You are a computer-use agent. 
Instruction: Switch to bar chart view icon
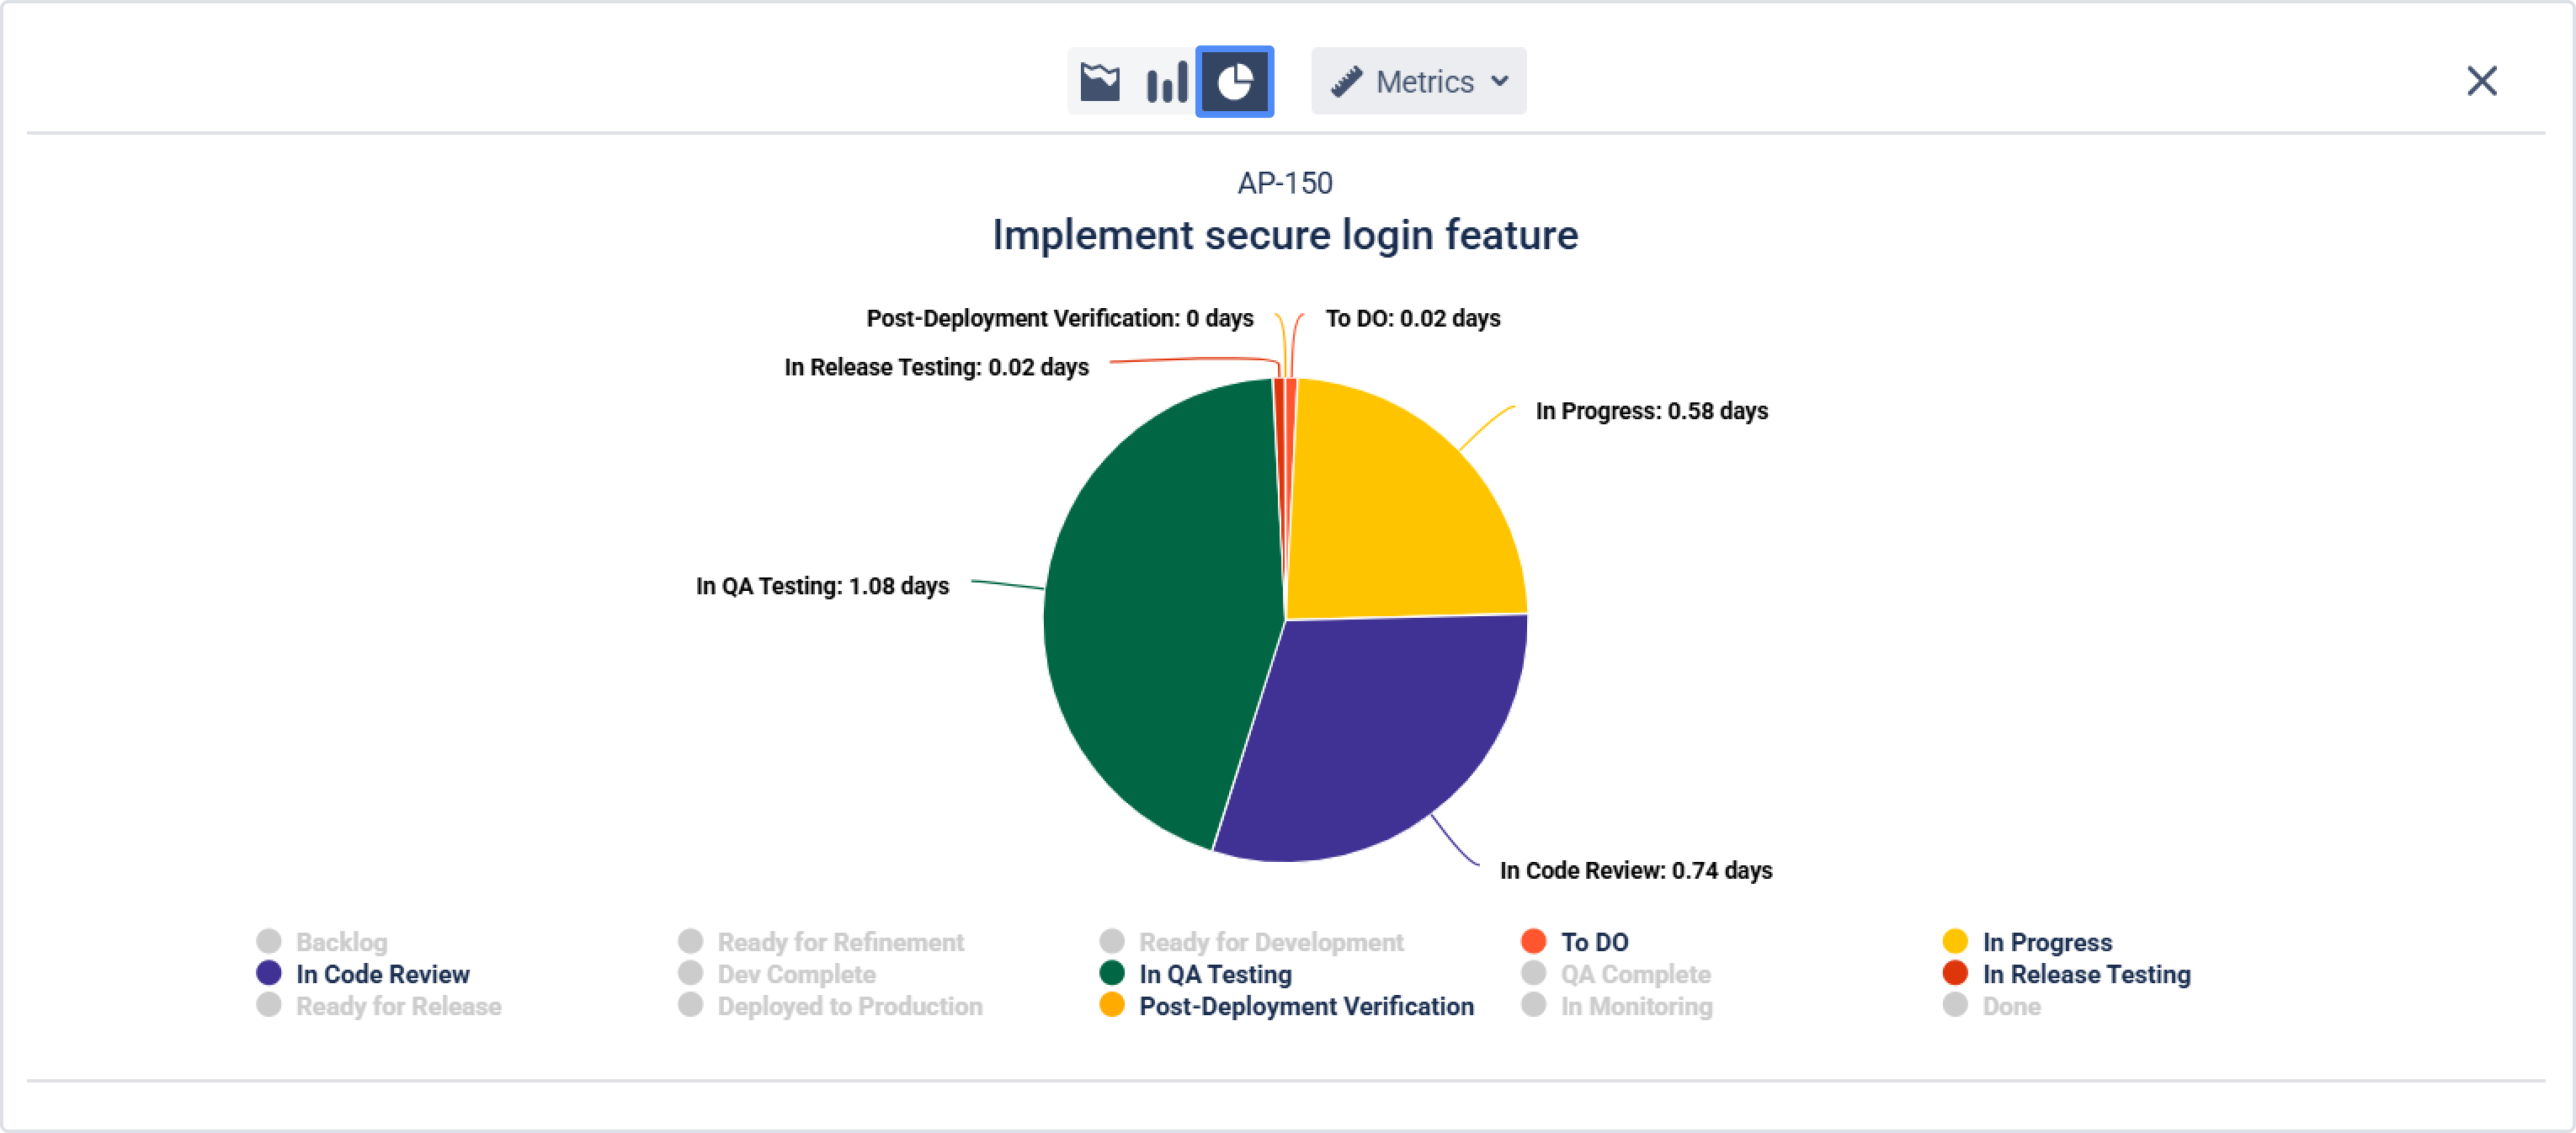1166,81
